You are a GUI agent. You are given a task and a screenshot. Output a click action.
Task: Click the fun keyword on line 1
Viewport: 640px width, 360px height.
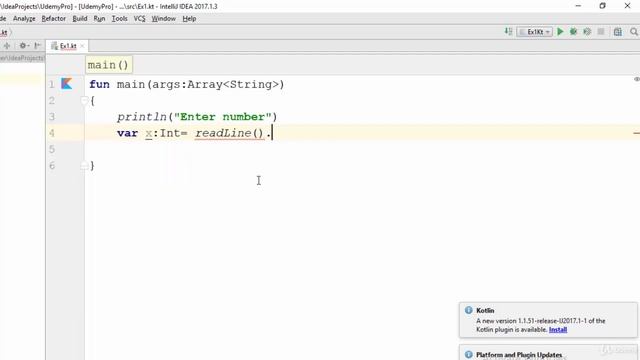pyautogui.click(x=99, y=84)
